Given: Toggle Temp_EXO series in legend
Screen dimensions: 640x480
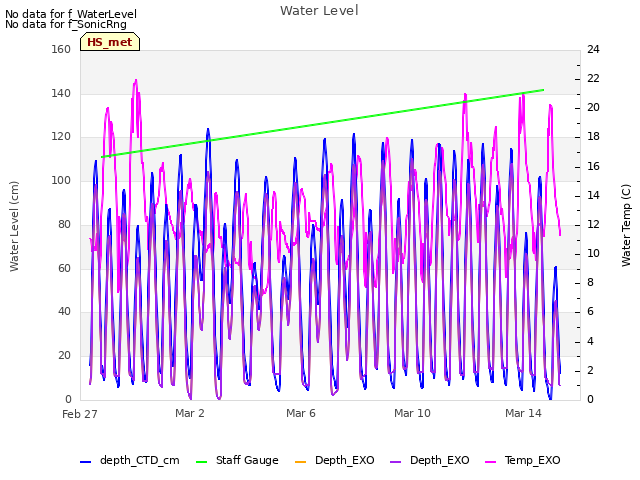Looking at the screenshot, I should pyautogui.click(x=522, y=460).
